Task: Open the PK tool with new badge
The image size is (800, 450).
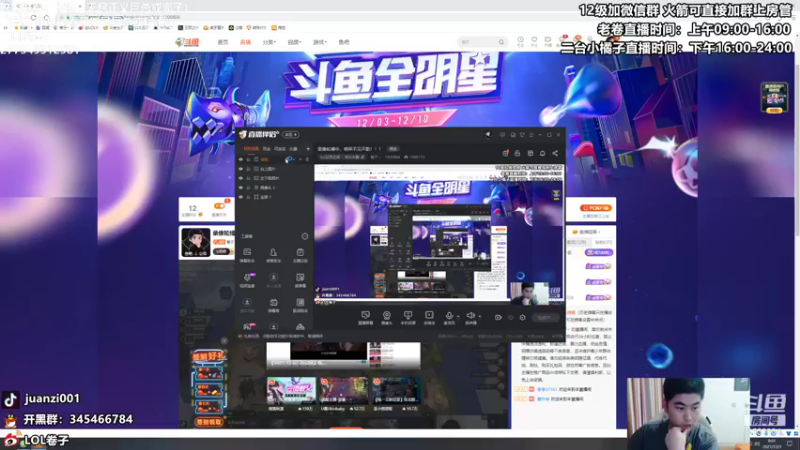Action: 248,326
